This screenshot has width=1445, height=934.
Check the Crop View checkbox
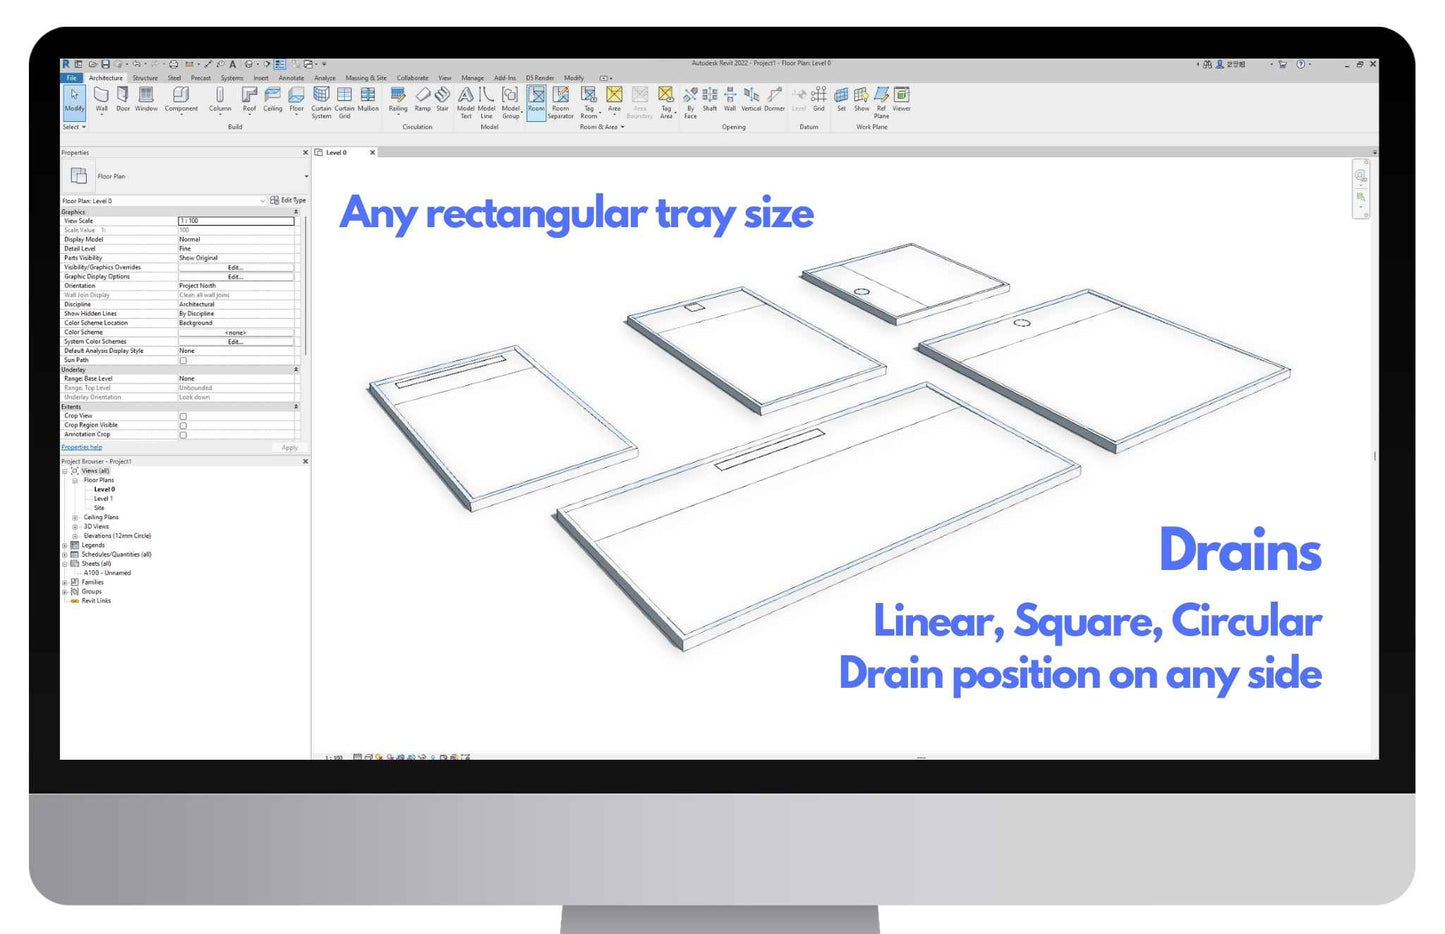pyautogui.click(x=183, y=416)
